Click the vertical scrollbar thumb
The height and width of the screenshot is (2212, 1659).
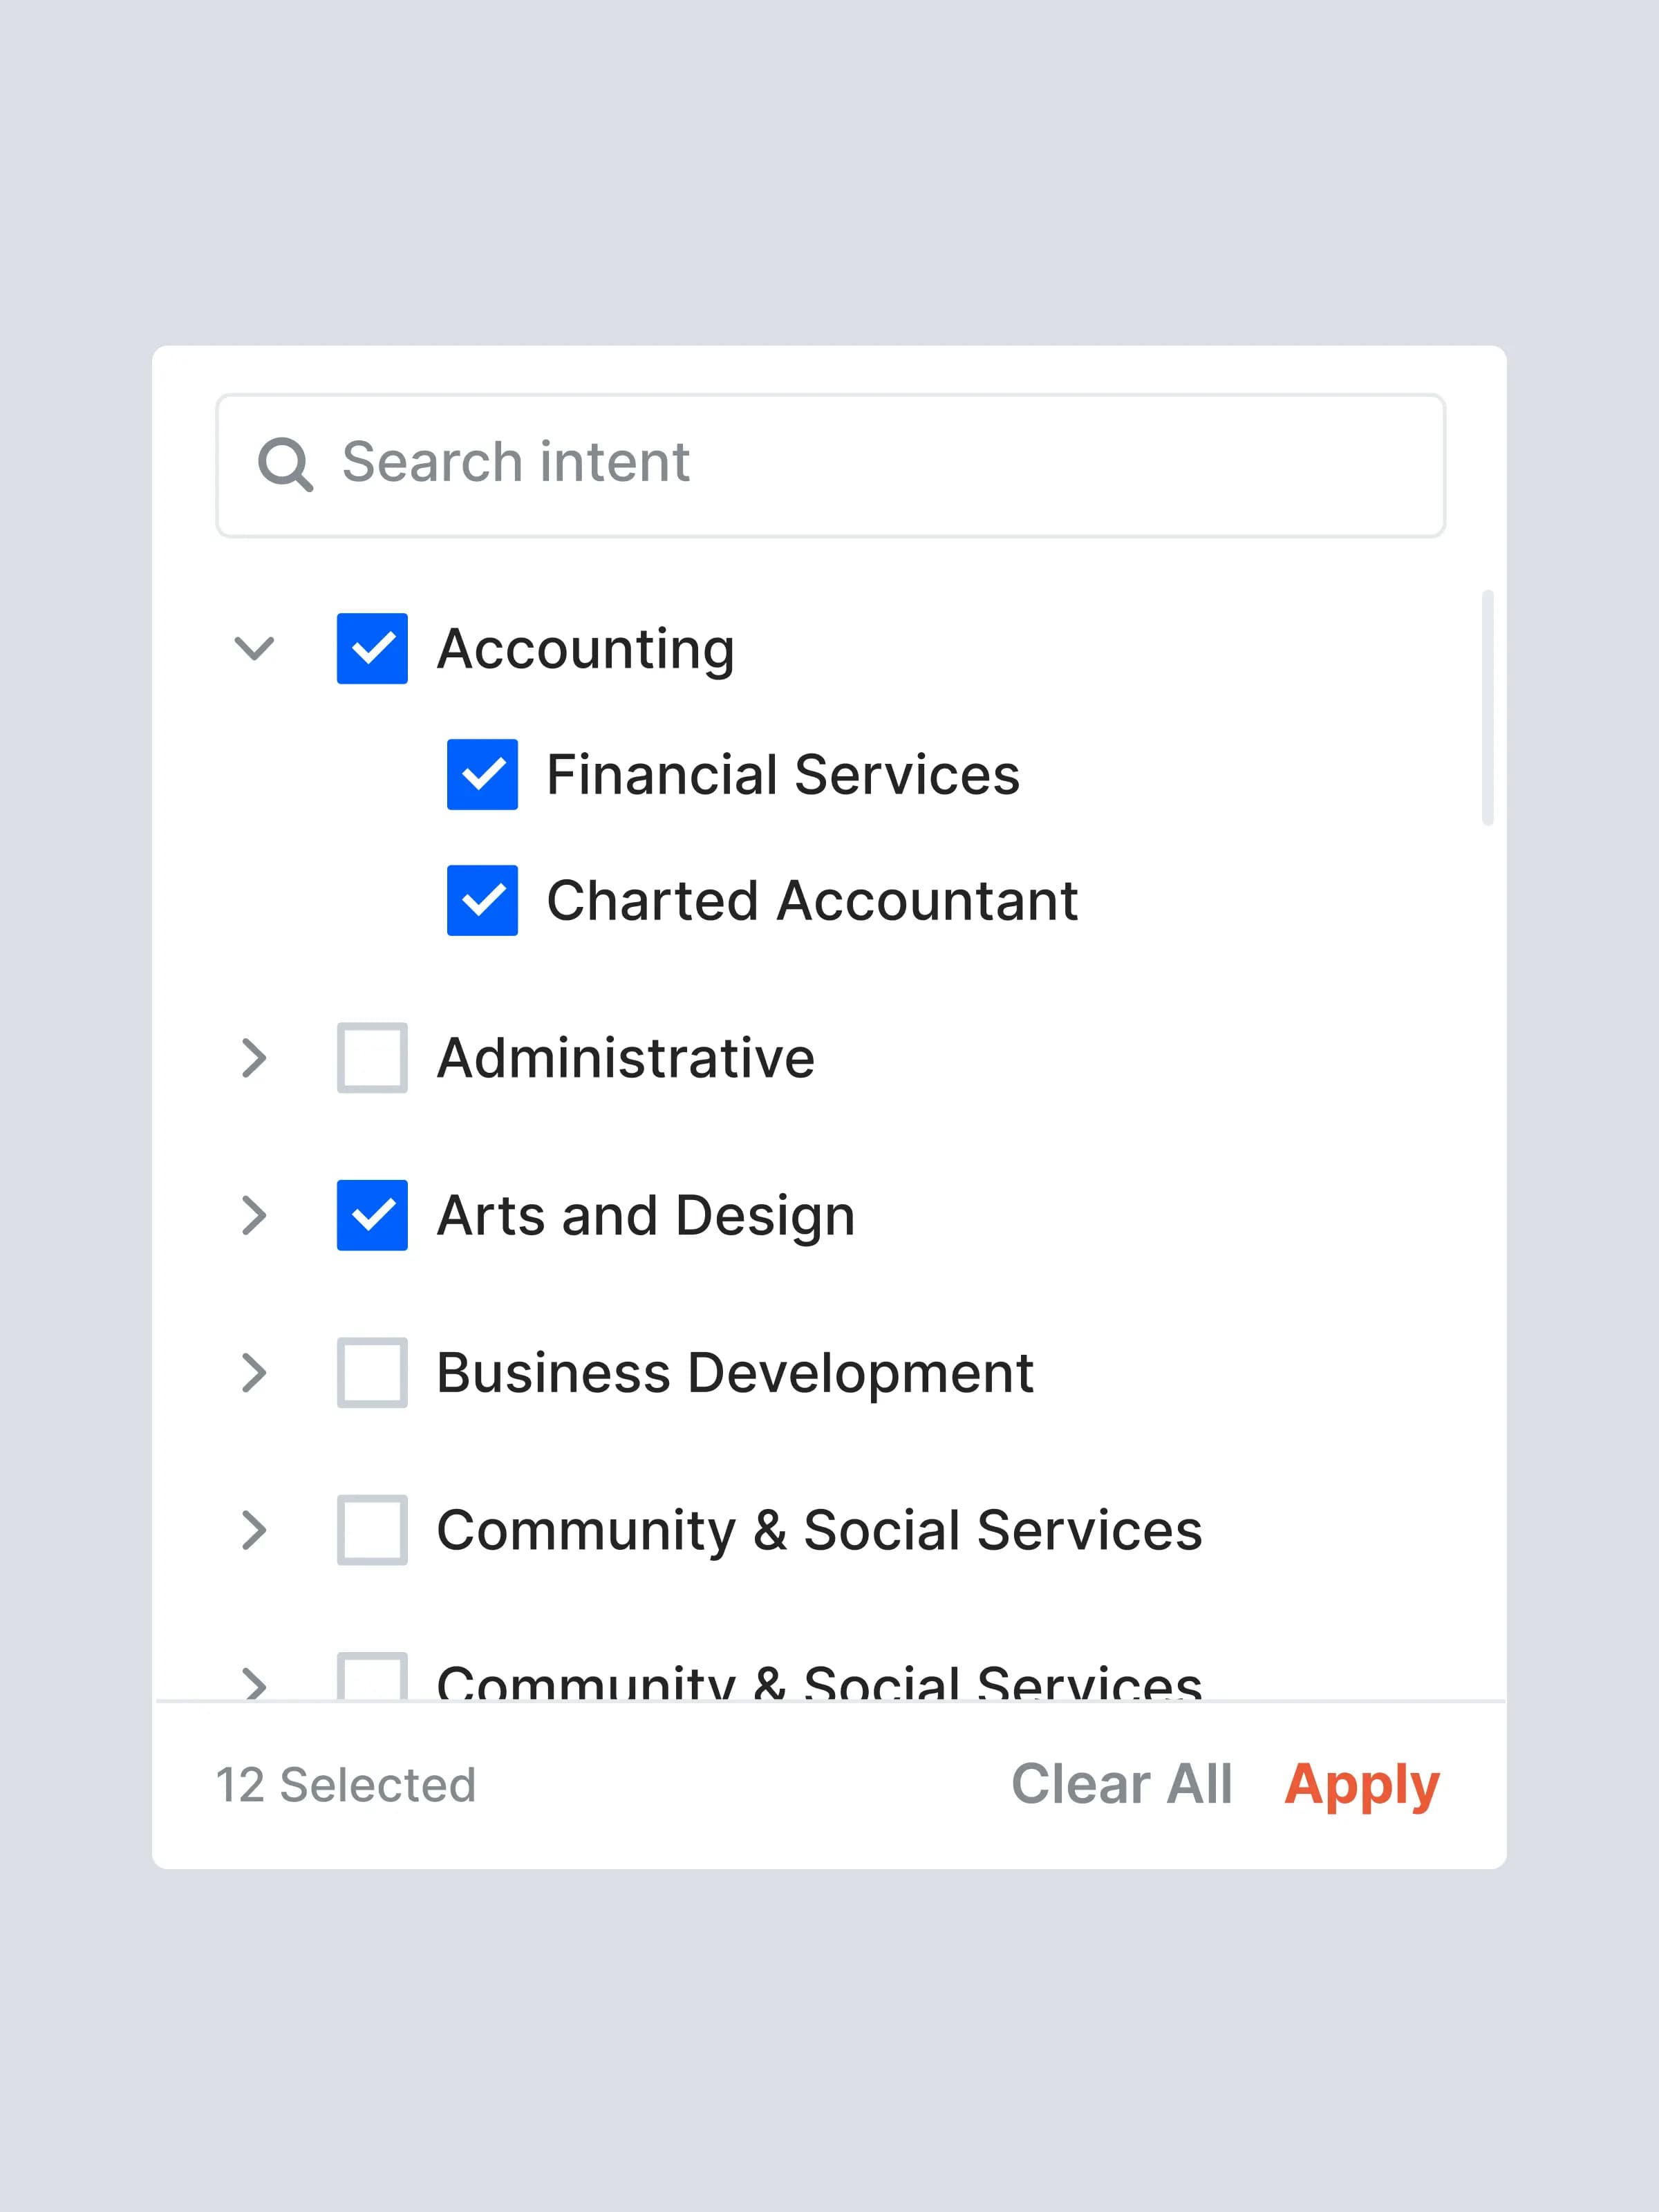point(1487,708)
